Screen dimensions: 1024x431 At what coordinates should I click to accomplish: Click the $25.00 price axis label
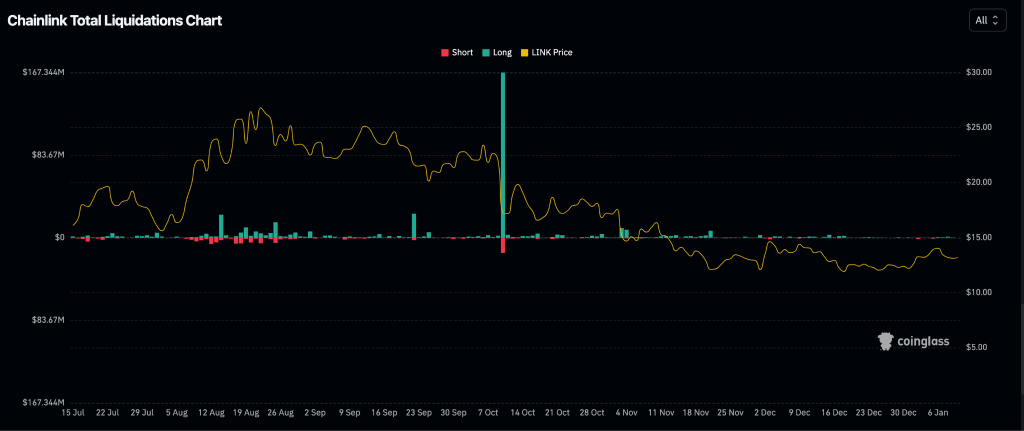tap(979, 127)
